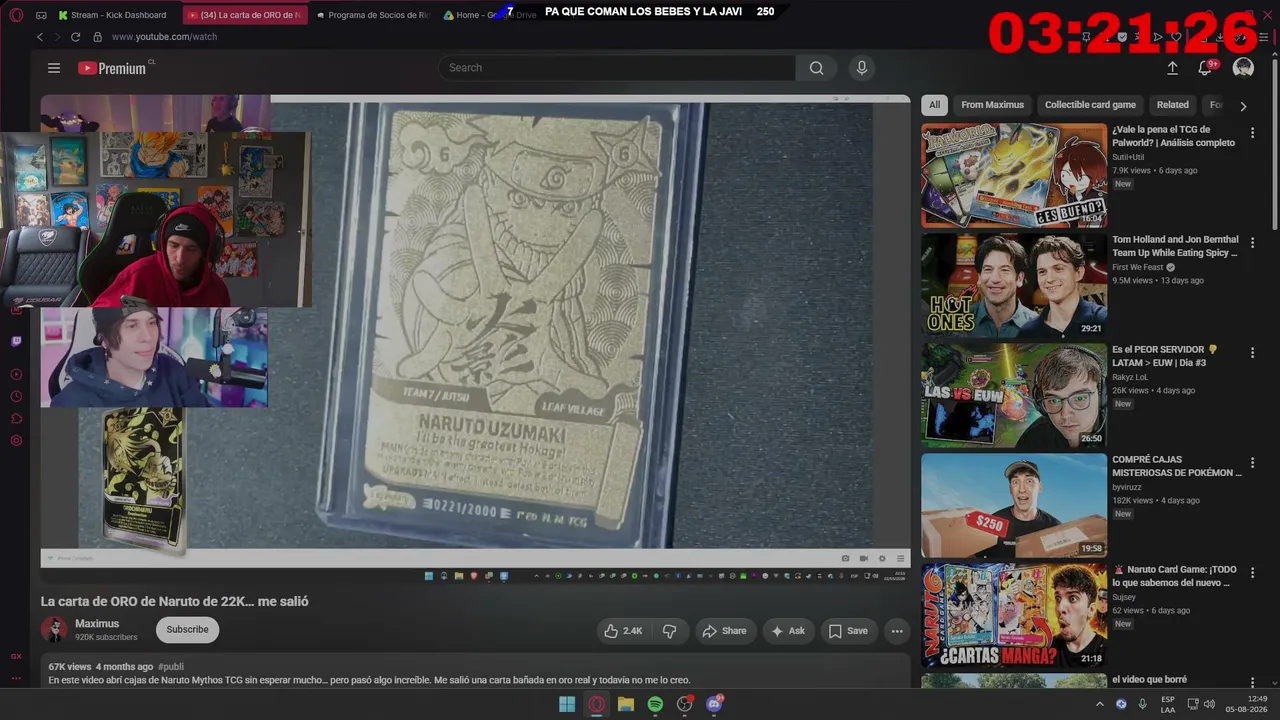
Task: Open File Explorer from the taskbar
Action: 626,704
